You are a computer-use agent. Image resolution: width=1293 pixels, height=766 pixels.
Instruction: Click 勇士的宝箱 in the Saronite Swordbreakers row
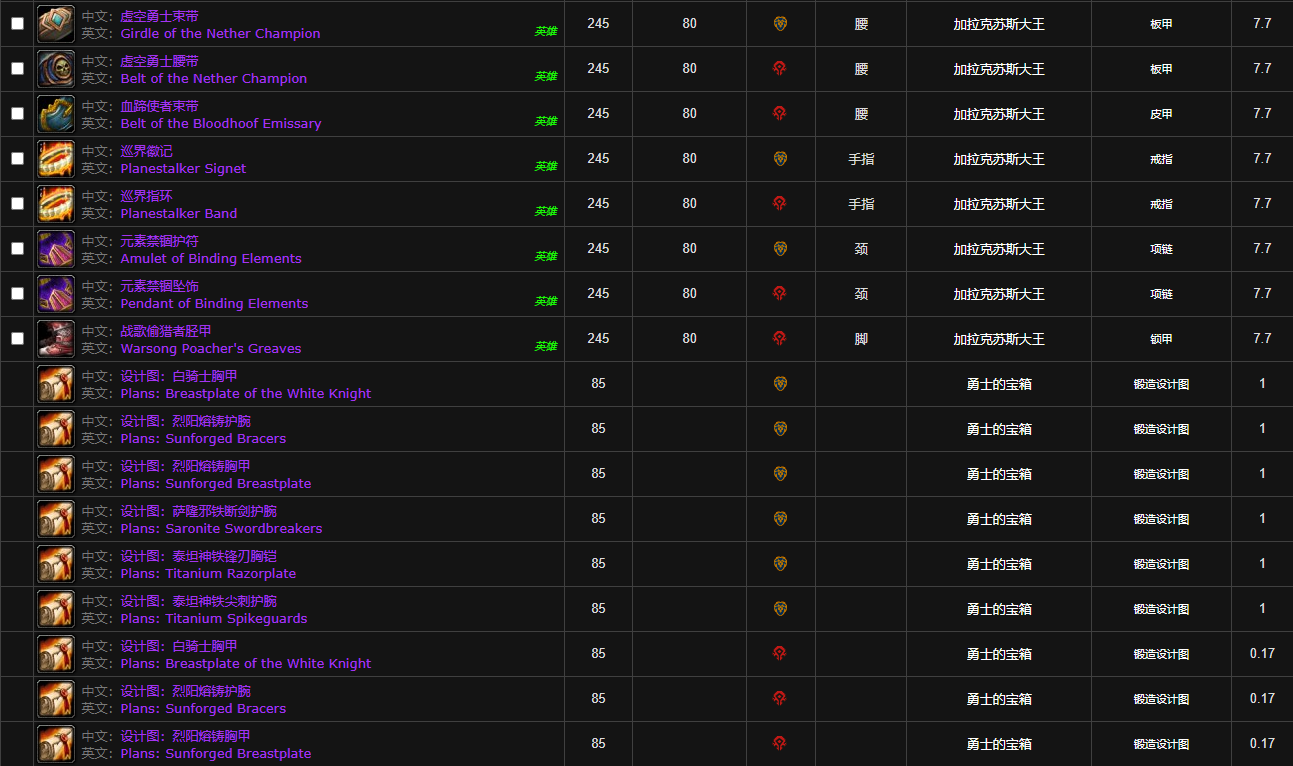point(998,519)
